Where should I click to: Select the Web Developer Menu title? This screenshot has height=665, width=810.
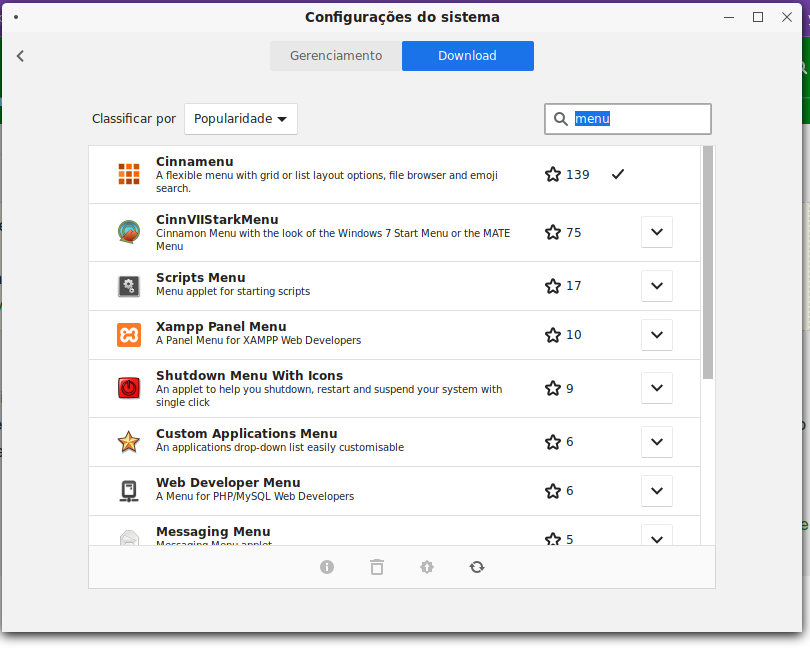(228, 483)
